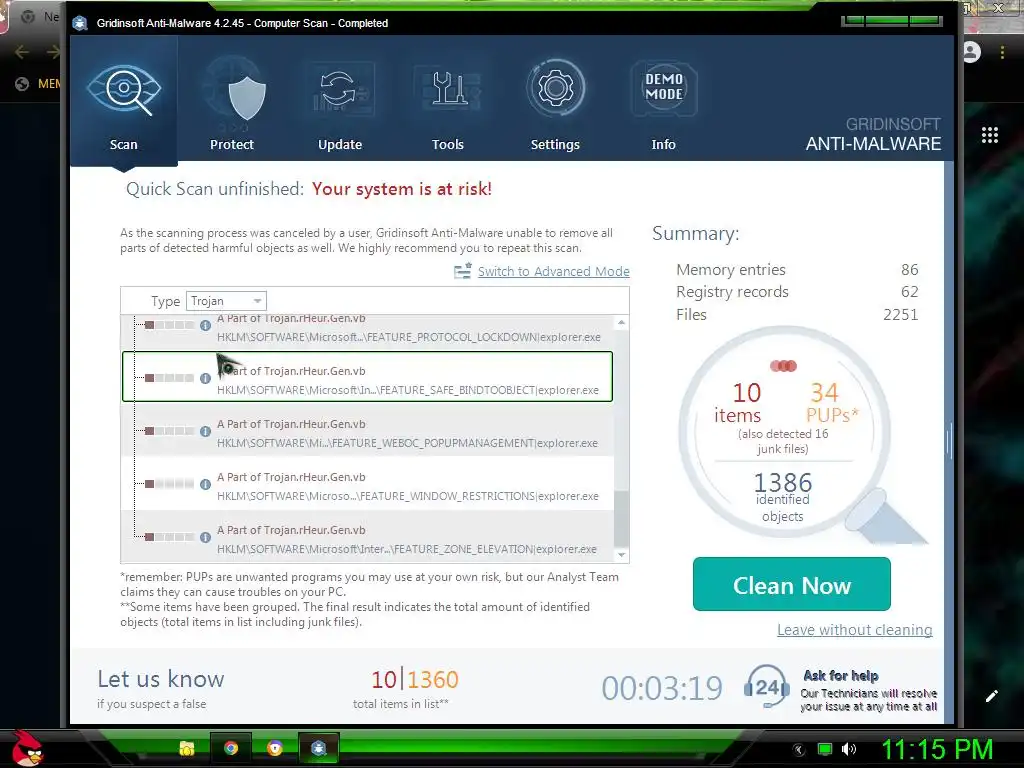
Task: Click the Registry records count 62
Action: point(909,292)
